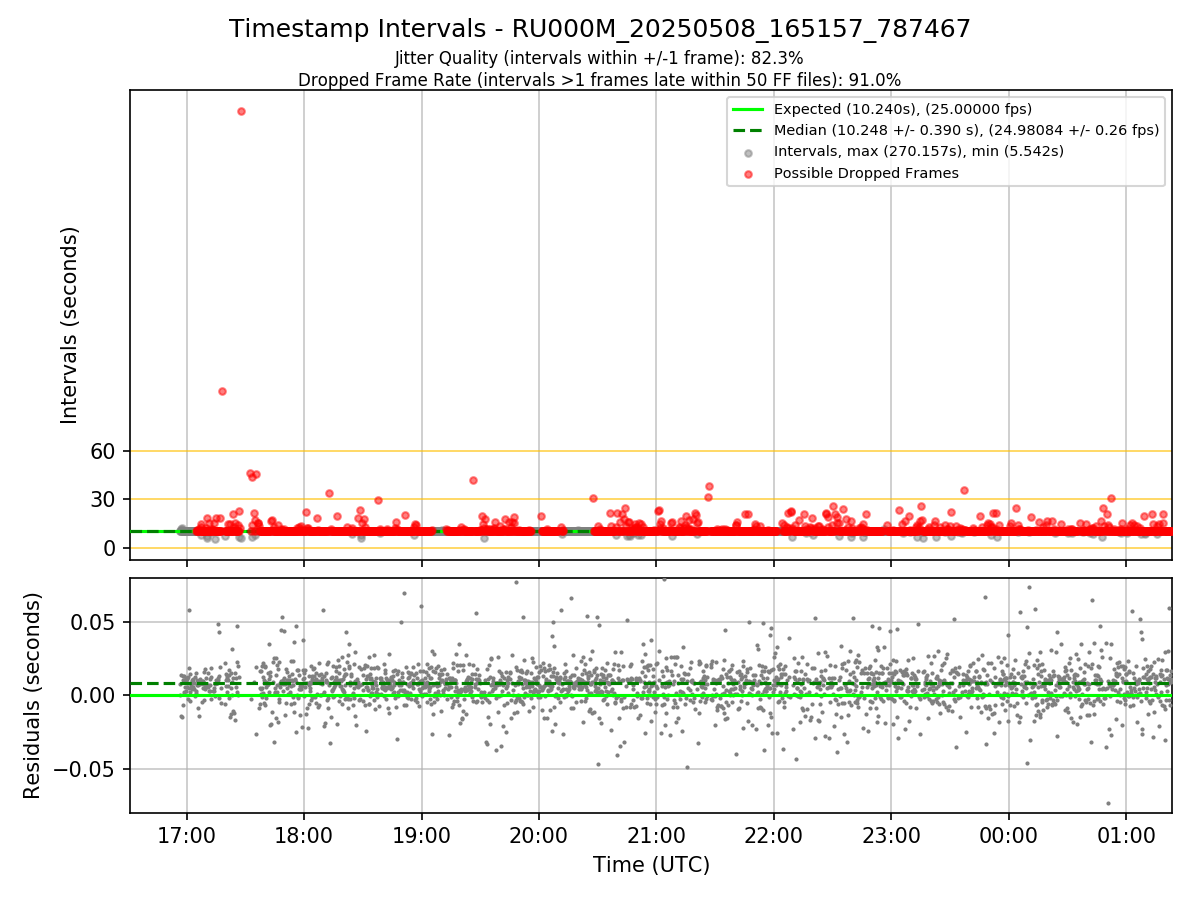Click the 'Jitter Quality' subtitle line
This screenshot has height=900, width=1200.
coord(599,58)
